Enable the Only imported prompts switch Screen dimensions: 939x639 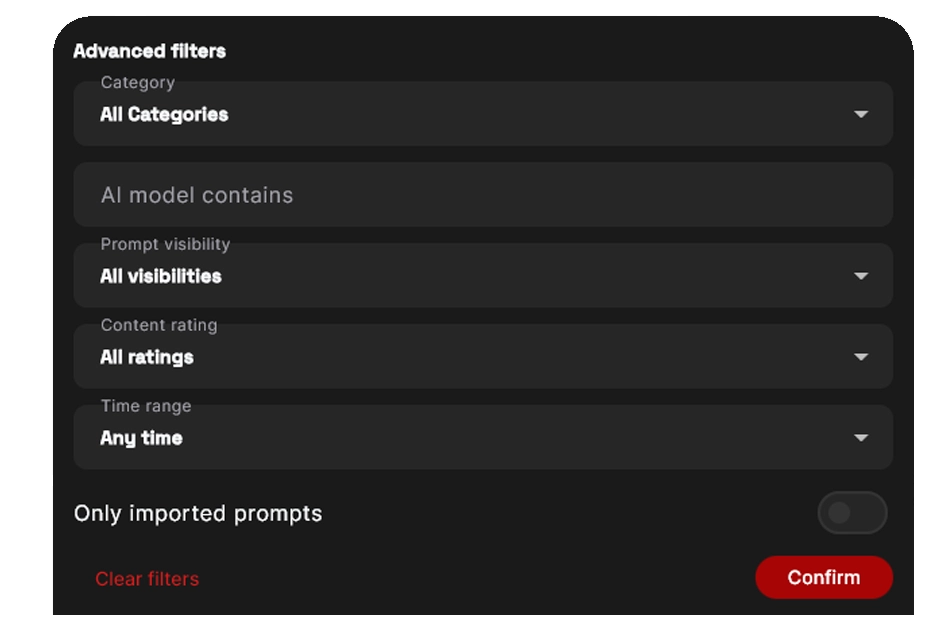tap(852, 513)
